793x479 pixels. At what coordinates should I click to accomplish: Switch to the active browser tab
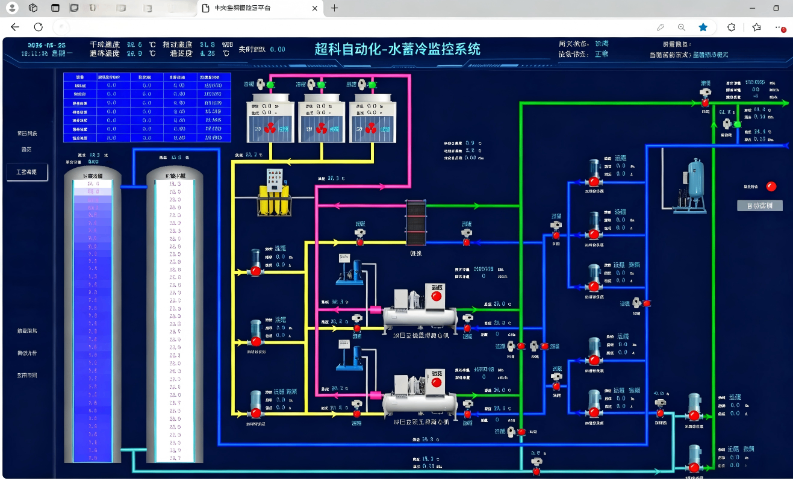[260, 8]
